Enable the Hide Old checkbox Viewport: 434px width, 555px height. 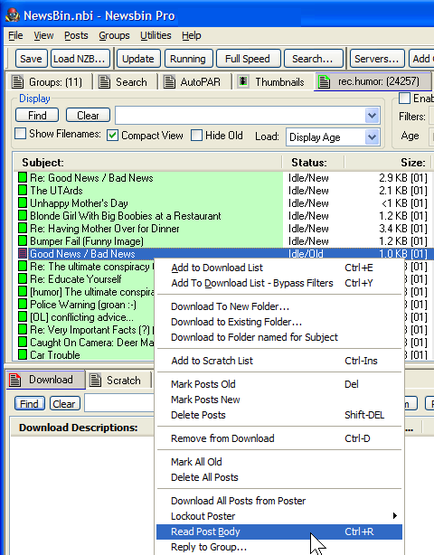[x=196, y=135]
